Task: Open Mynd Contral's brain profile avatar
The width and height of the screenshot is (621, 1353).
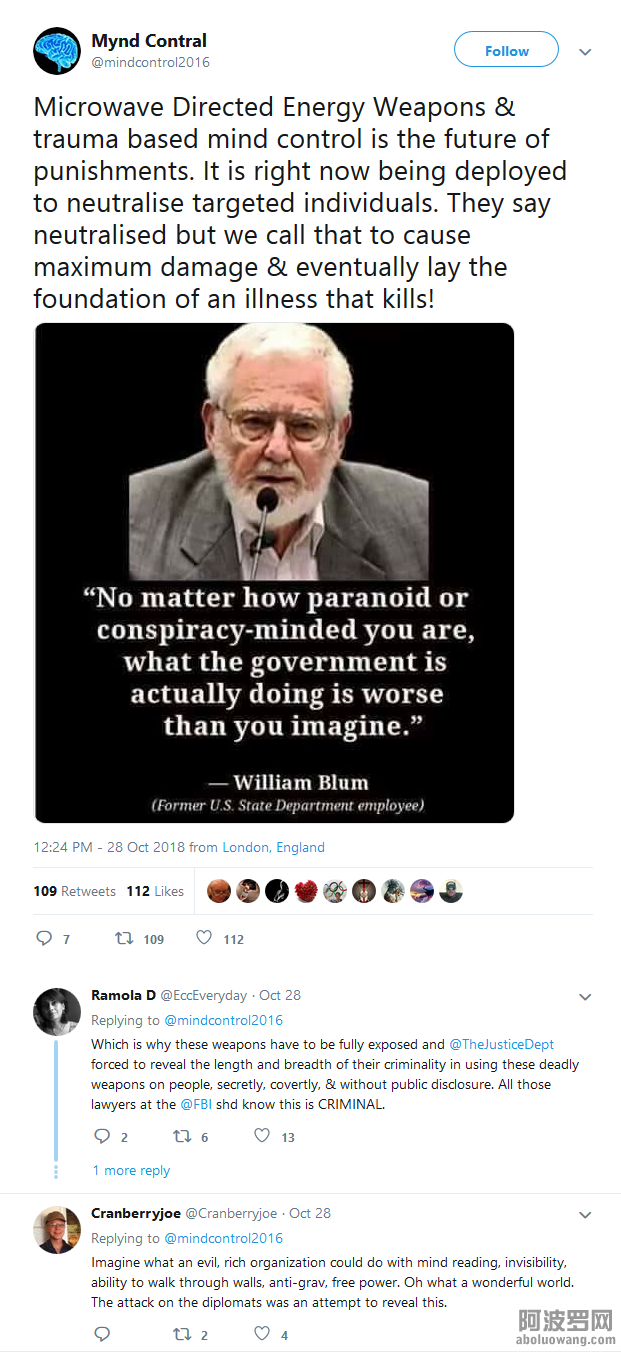Action: [x=56, y=51]
